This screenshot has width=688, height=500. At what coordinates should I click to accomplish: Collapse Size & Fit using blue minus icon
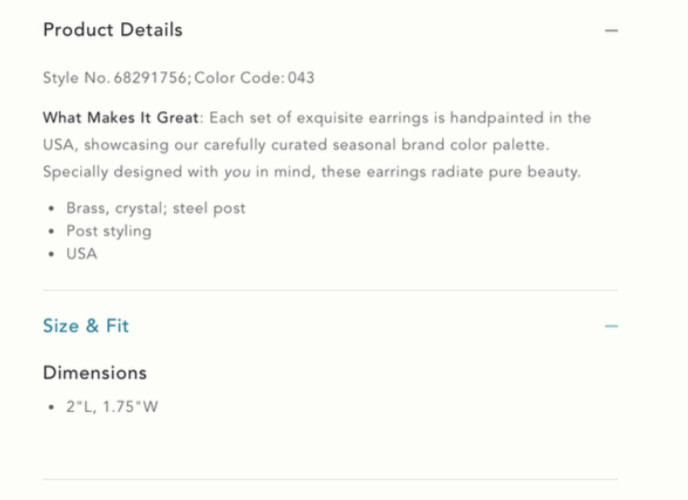click(x=611, y=326)
